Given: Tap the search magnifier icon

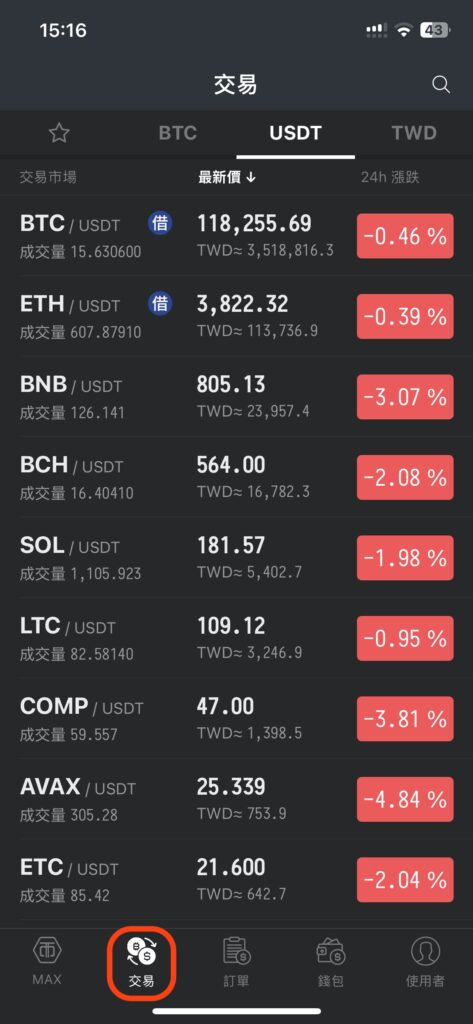Looking at the screenshot, I should click(x=441, y=85).
